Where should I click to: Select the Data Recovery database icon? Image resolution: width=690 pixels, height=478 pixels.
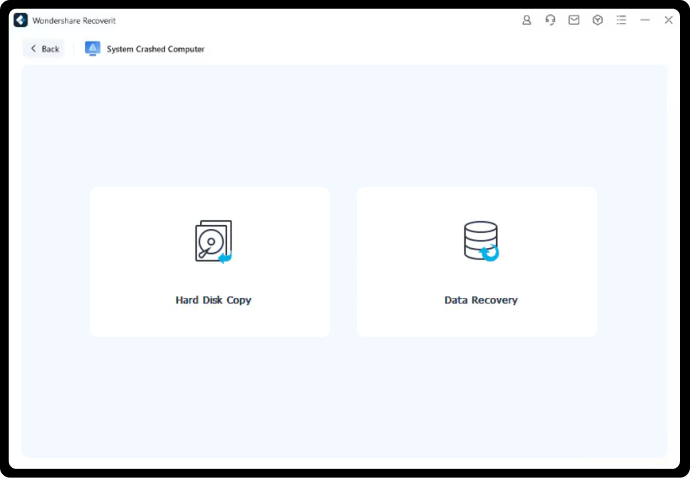click(481, 241)
